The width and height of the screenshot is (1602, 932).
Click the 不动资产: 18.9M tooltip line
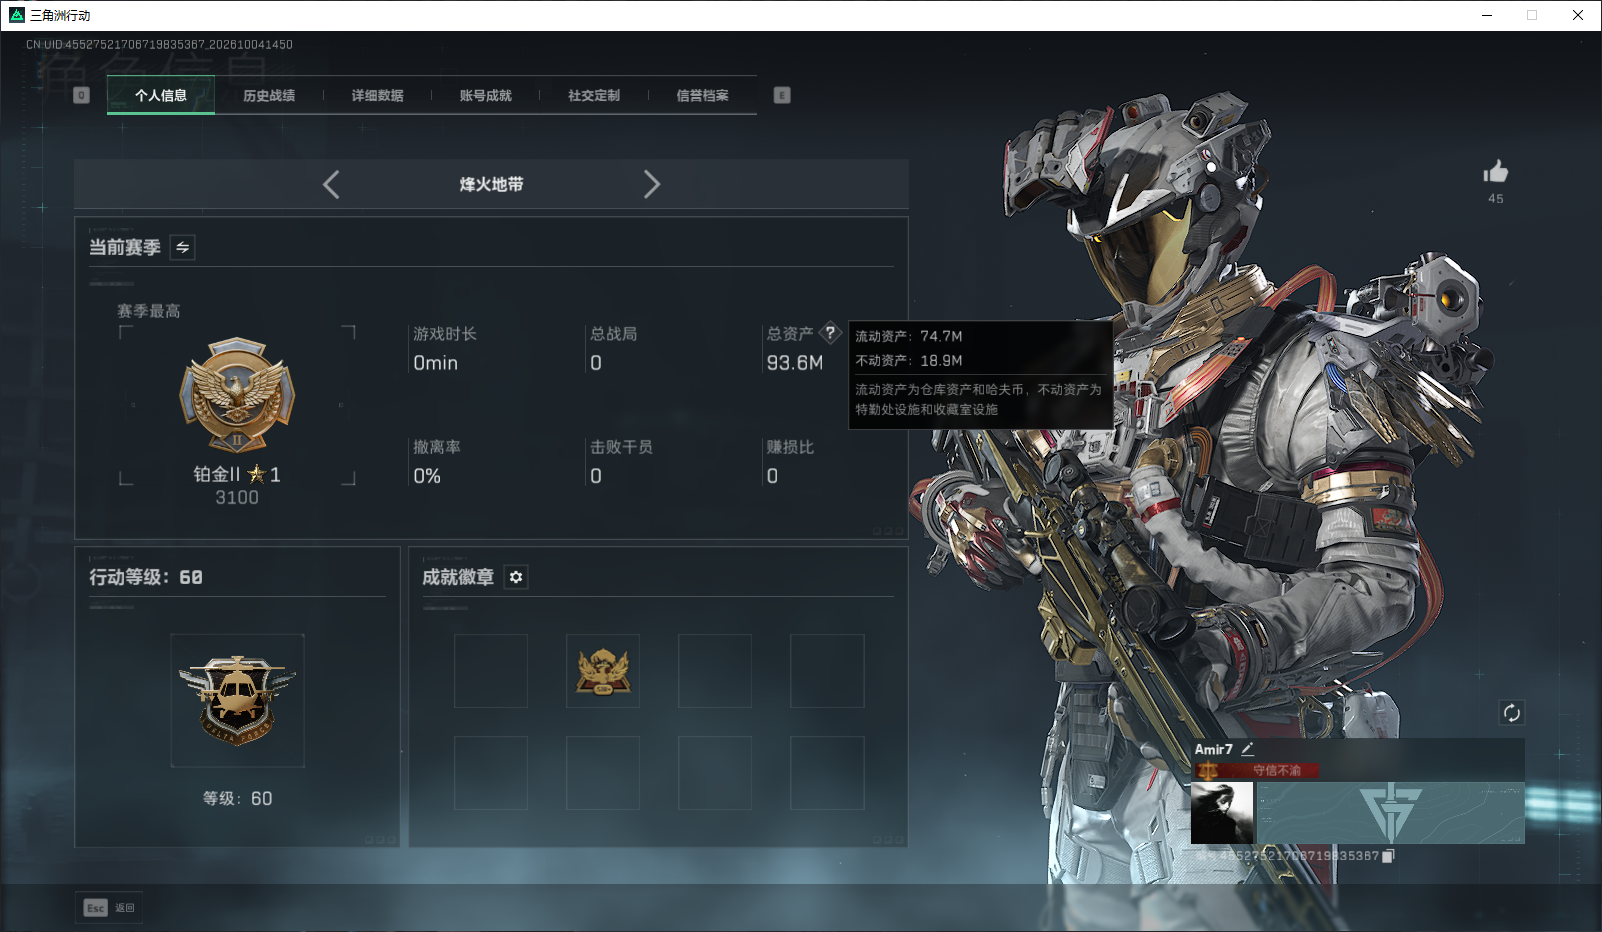tap(909, 360)
